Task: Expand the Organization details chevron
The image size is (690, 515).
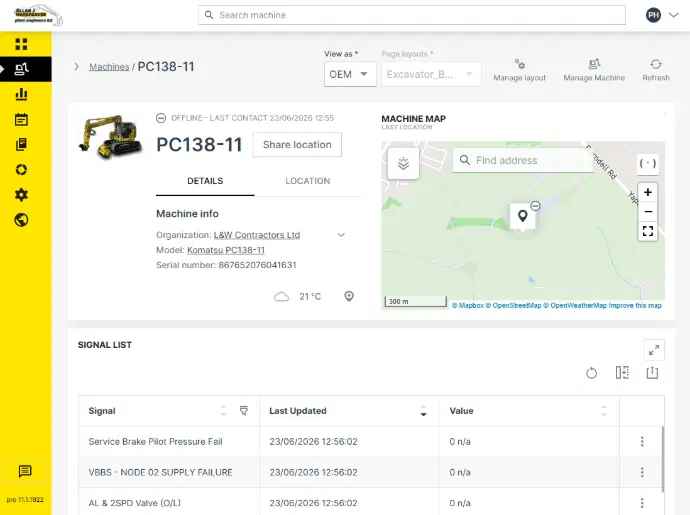Action: [341, 235]
